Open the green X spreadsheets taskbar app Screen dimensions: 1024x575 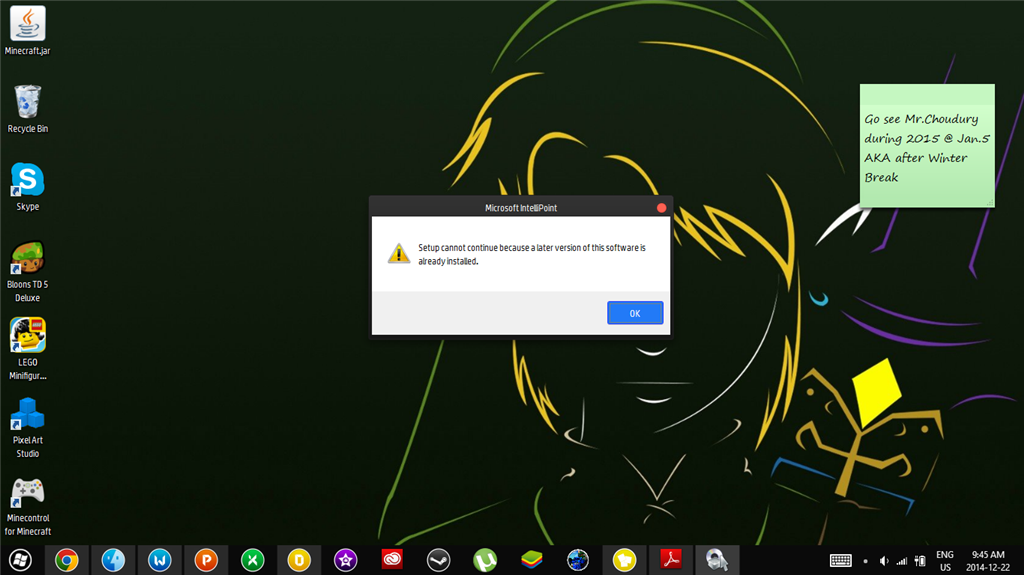pyautogui.click(x=252, y=560)
